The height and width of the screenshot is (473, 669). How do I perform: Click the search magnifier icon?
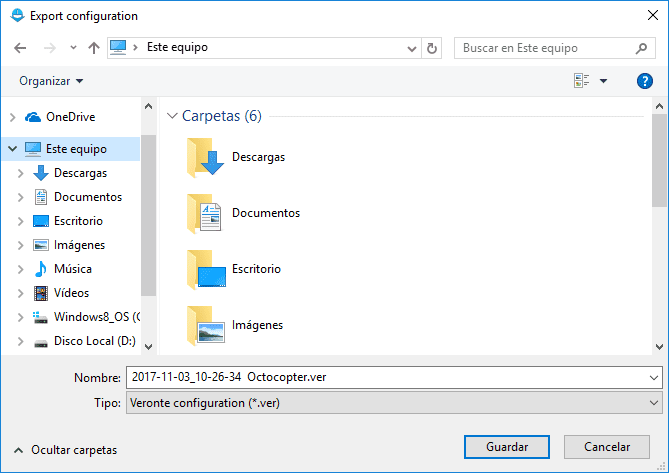click(x=641, y=48)
